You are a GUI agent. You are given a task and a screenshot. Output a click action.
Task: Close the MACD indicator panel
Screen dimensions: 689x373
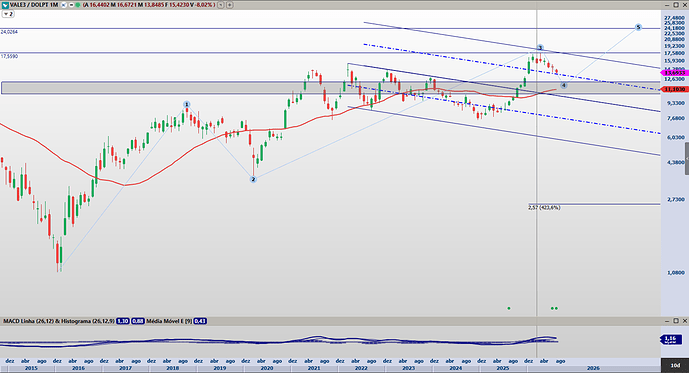pyautogui.click(x=684, y=321)
